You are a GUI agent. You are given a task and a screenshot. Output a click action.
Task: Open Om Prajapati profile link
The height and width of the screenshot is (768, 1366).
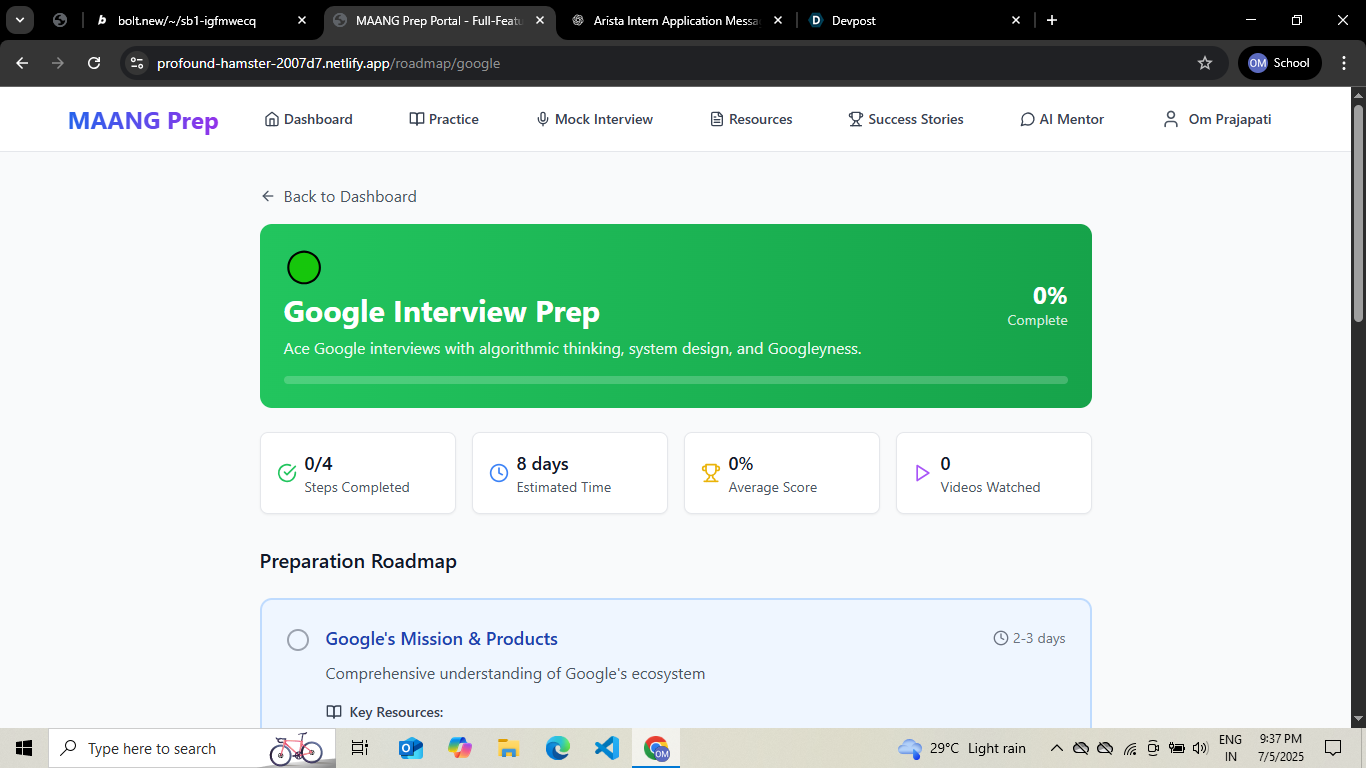pos(1217,119)
